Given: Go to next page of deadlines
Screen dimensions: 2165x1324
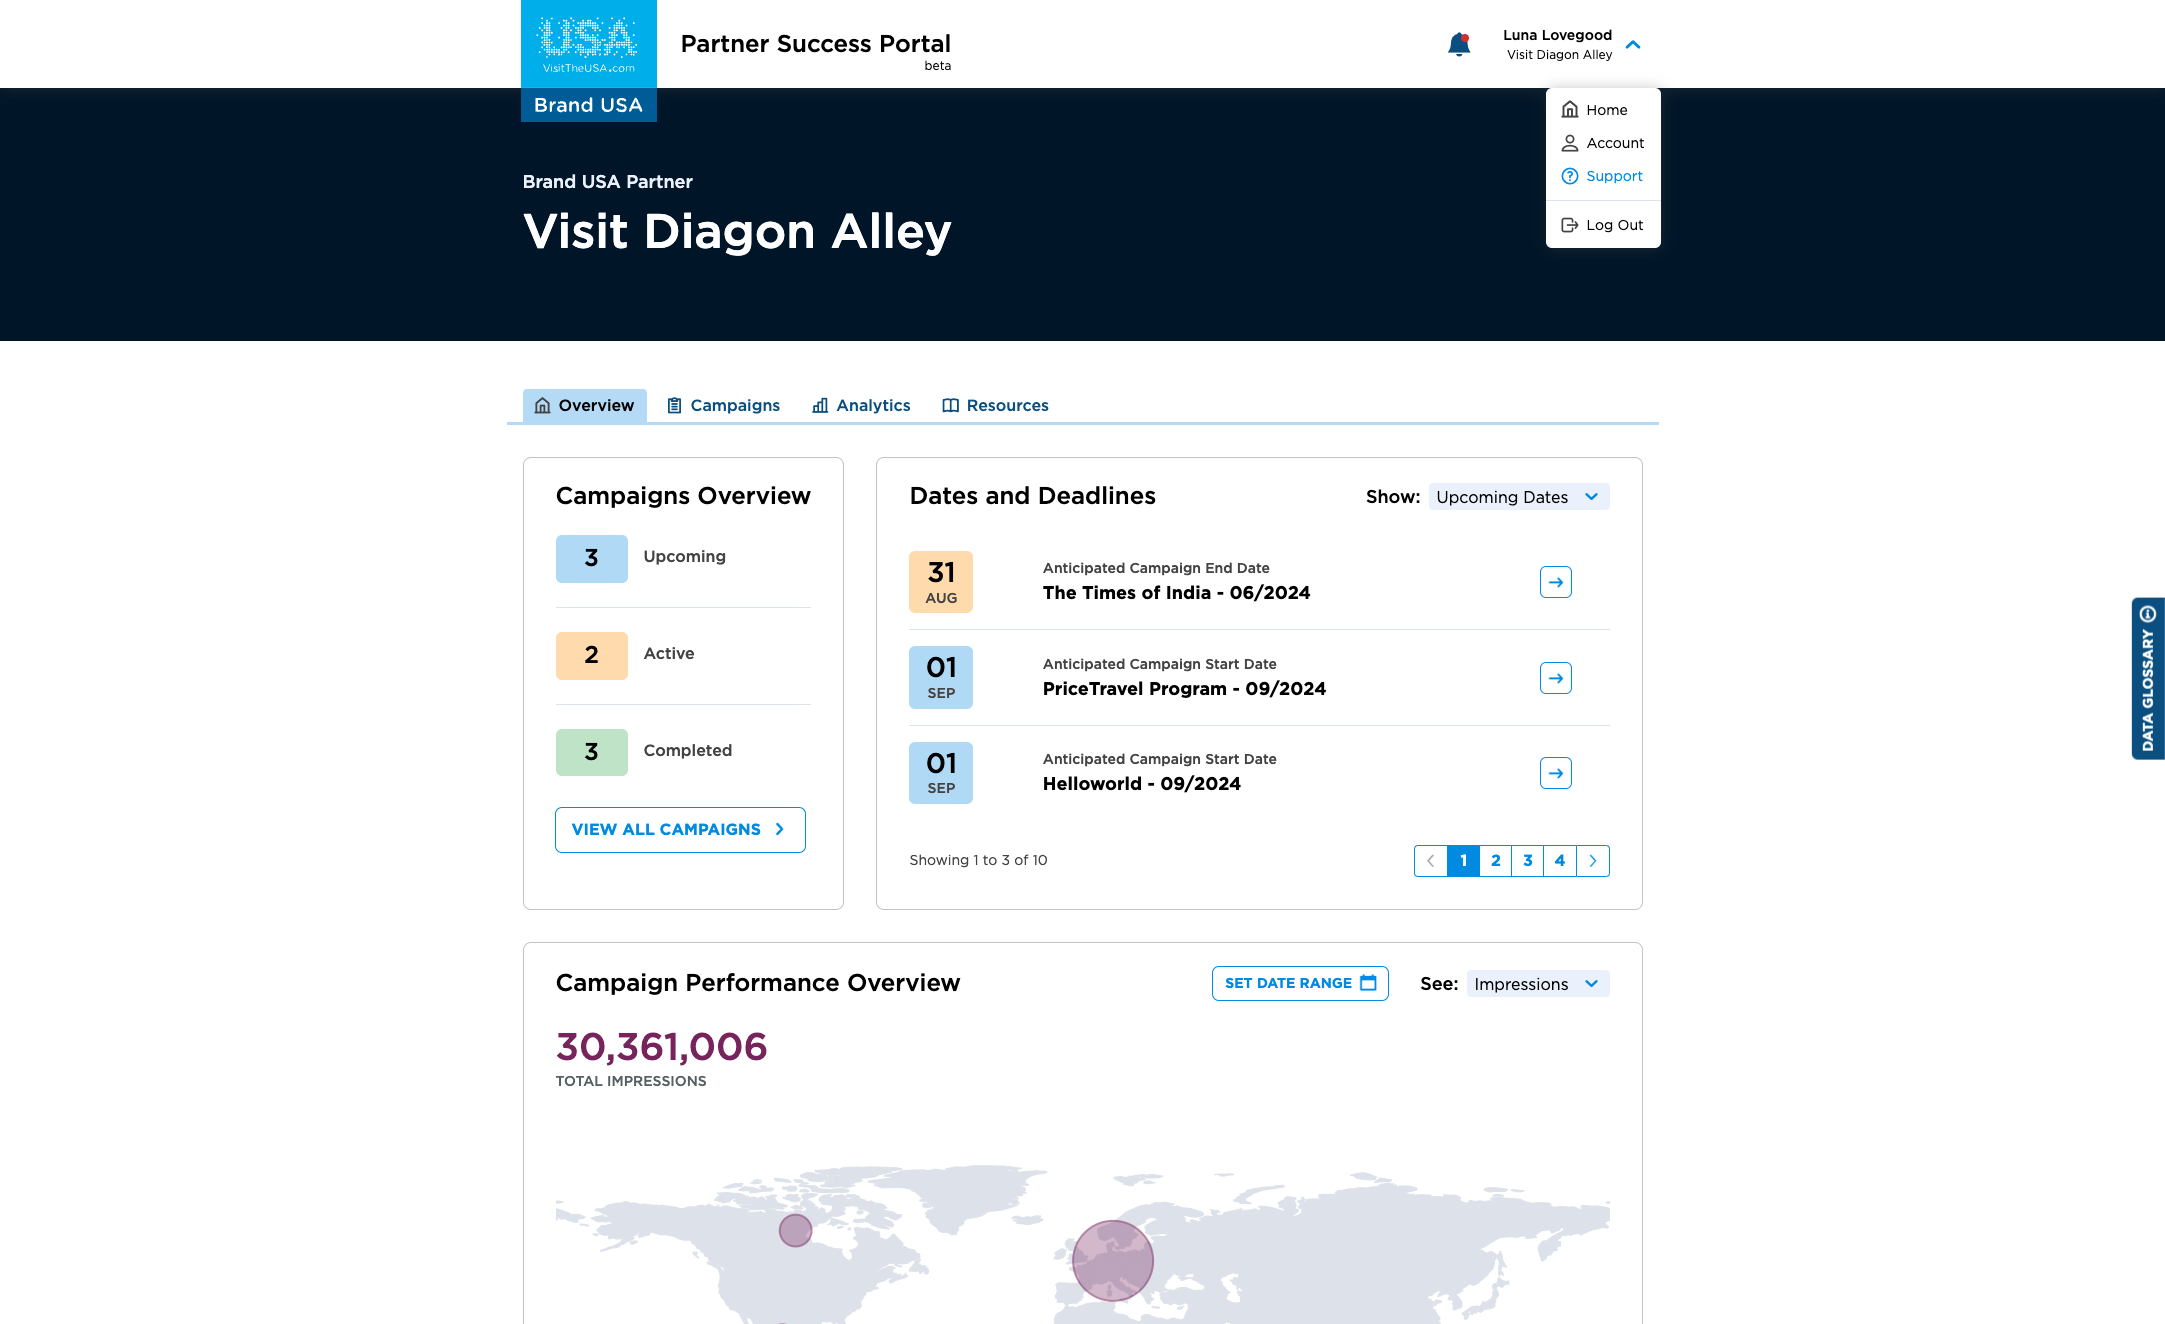Looking at the screenshot, I should [x=1593, y=861].
